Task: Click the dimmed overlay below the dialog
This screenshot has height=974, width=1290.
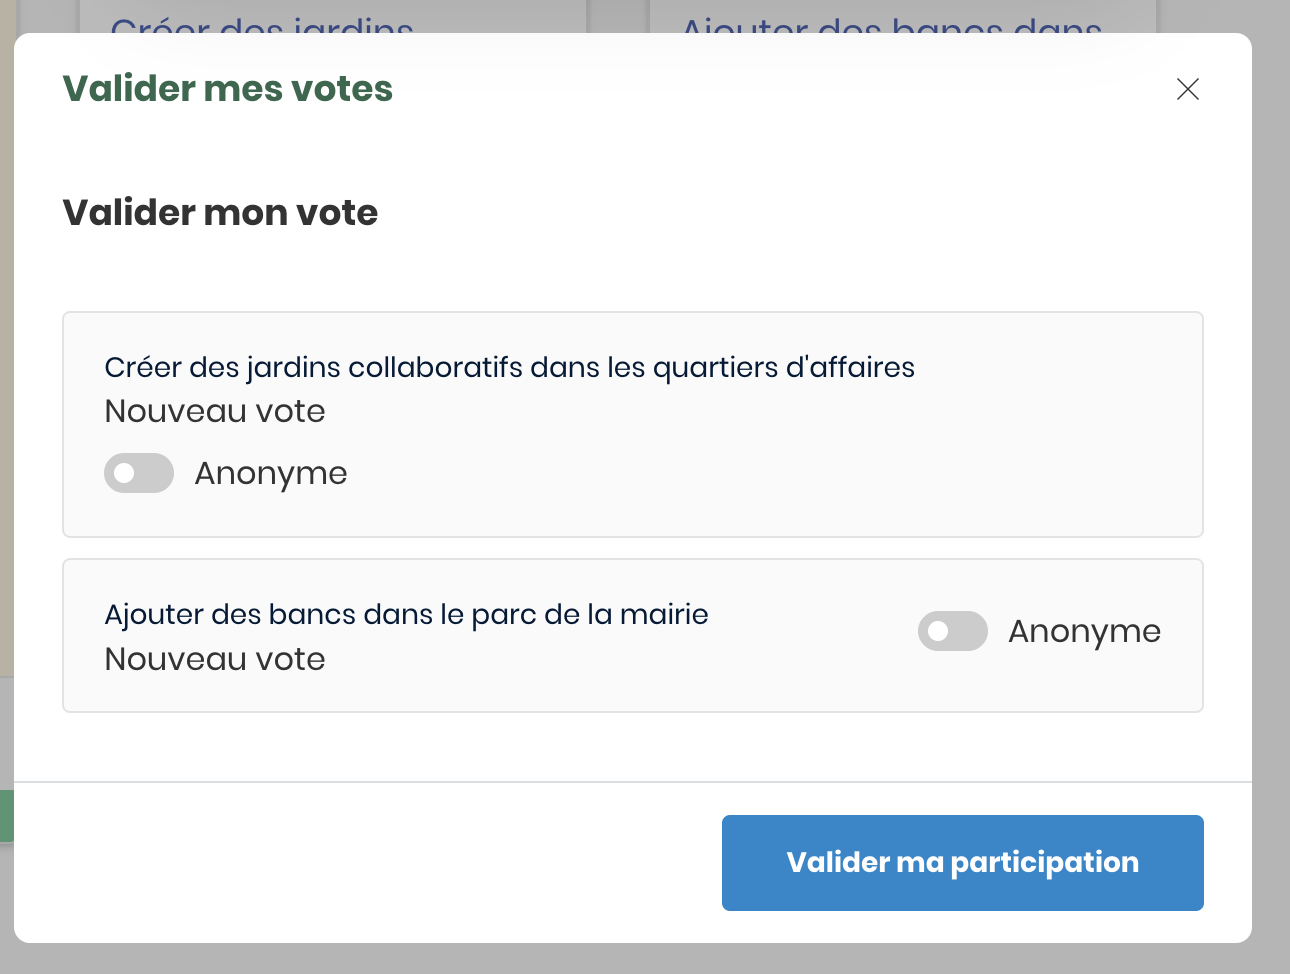Action: coord(640,959)
